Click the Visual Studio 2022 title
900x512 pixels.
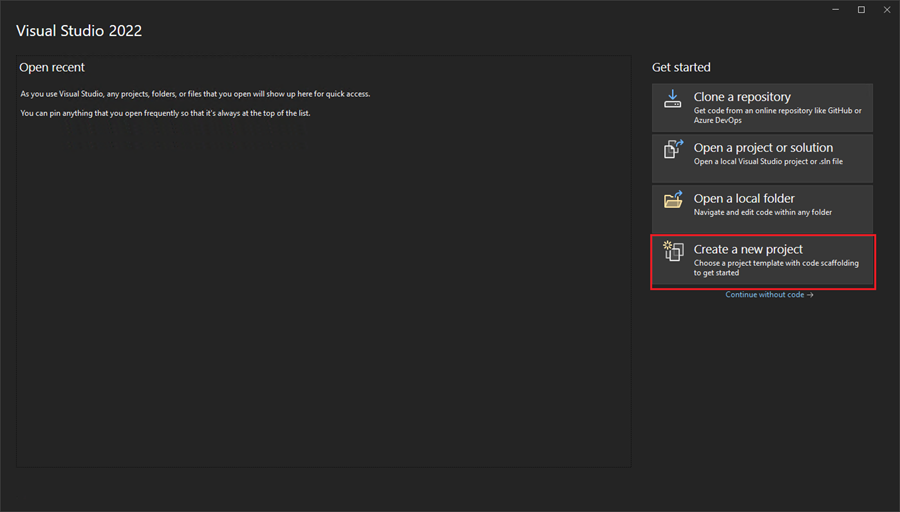[x=79, y=31]
